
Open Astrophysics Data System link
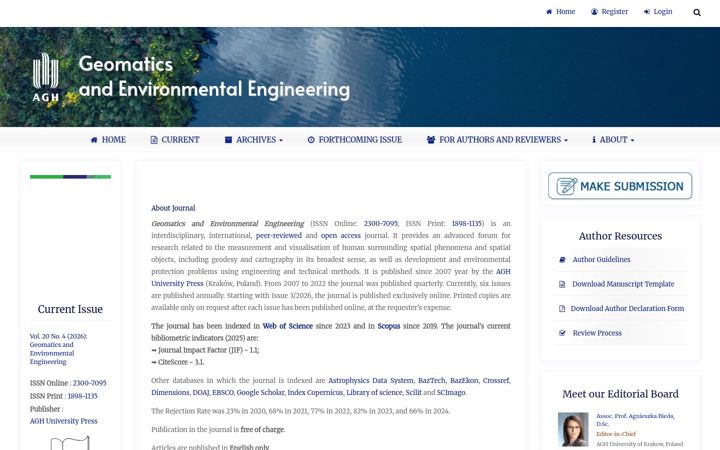coord(371,381)
